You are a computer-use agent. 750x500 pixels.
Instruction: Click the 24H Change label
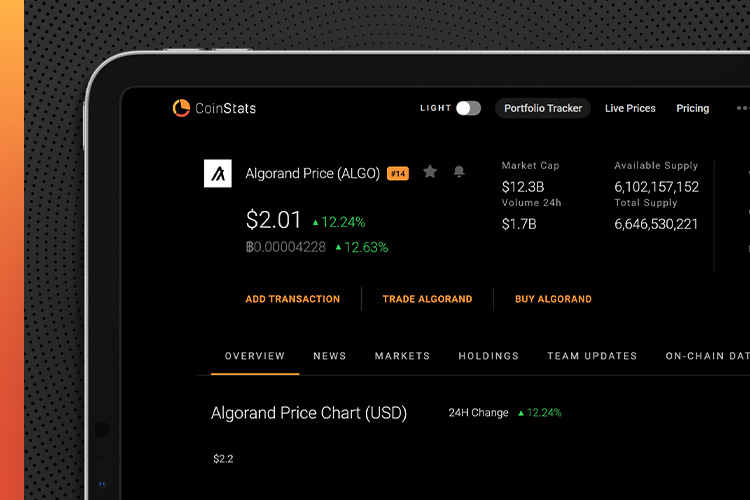click(478, 412)
